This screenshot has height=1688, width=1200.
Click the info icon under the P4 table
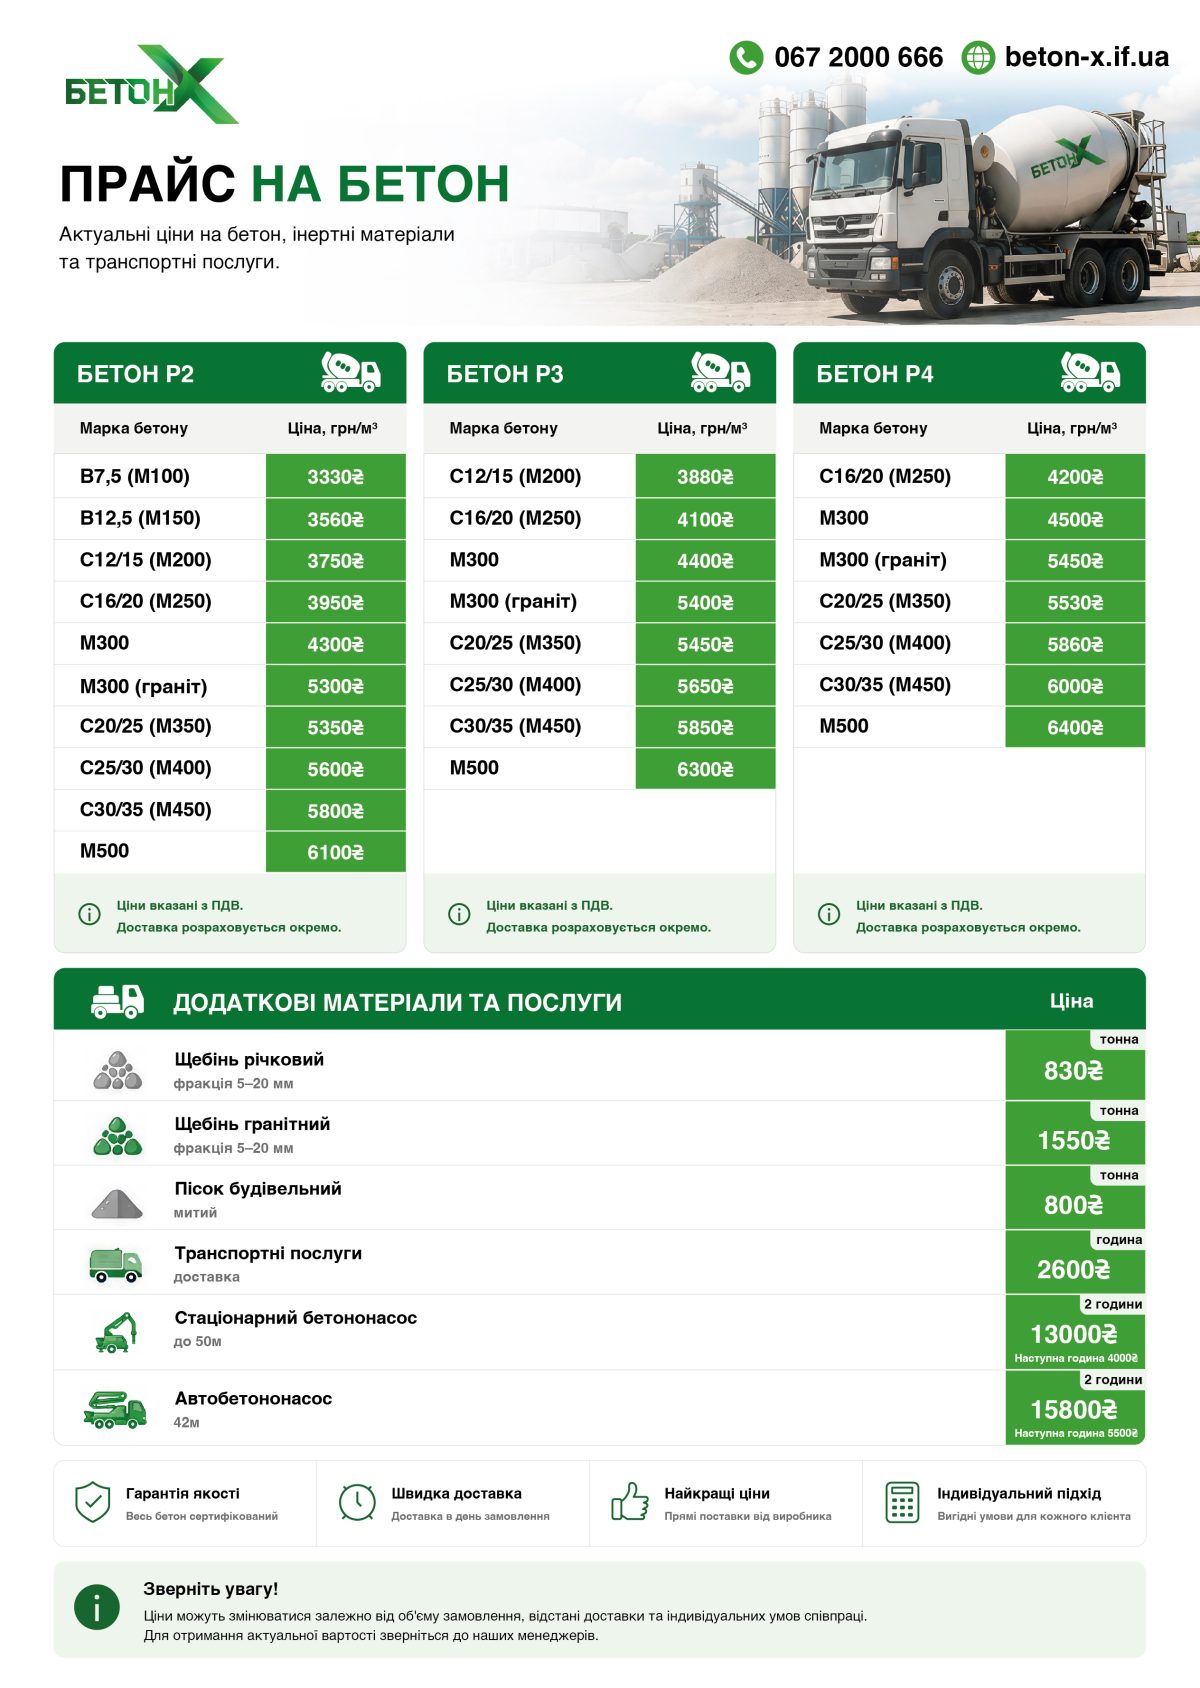[x=829, y=914]
